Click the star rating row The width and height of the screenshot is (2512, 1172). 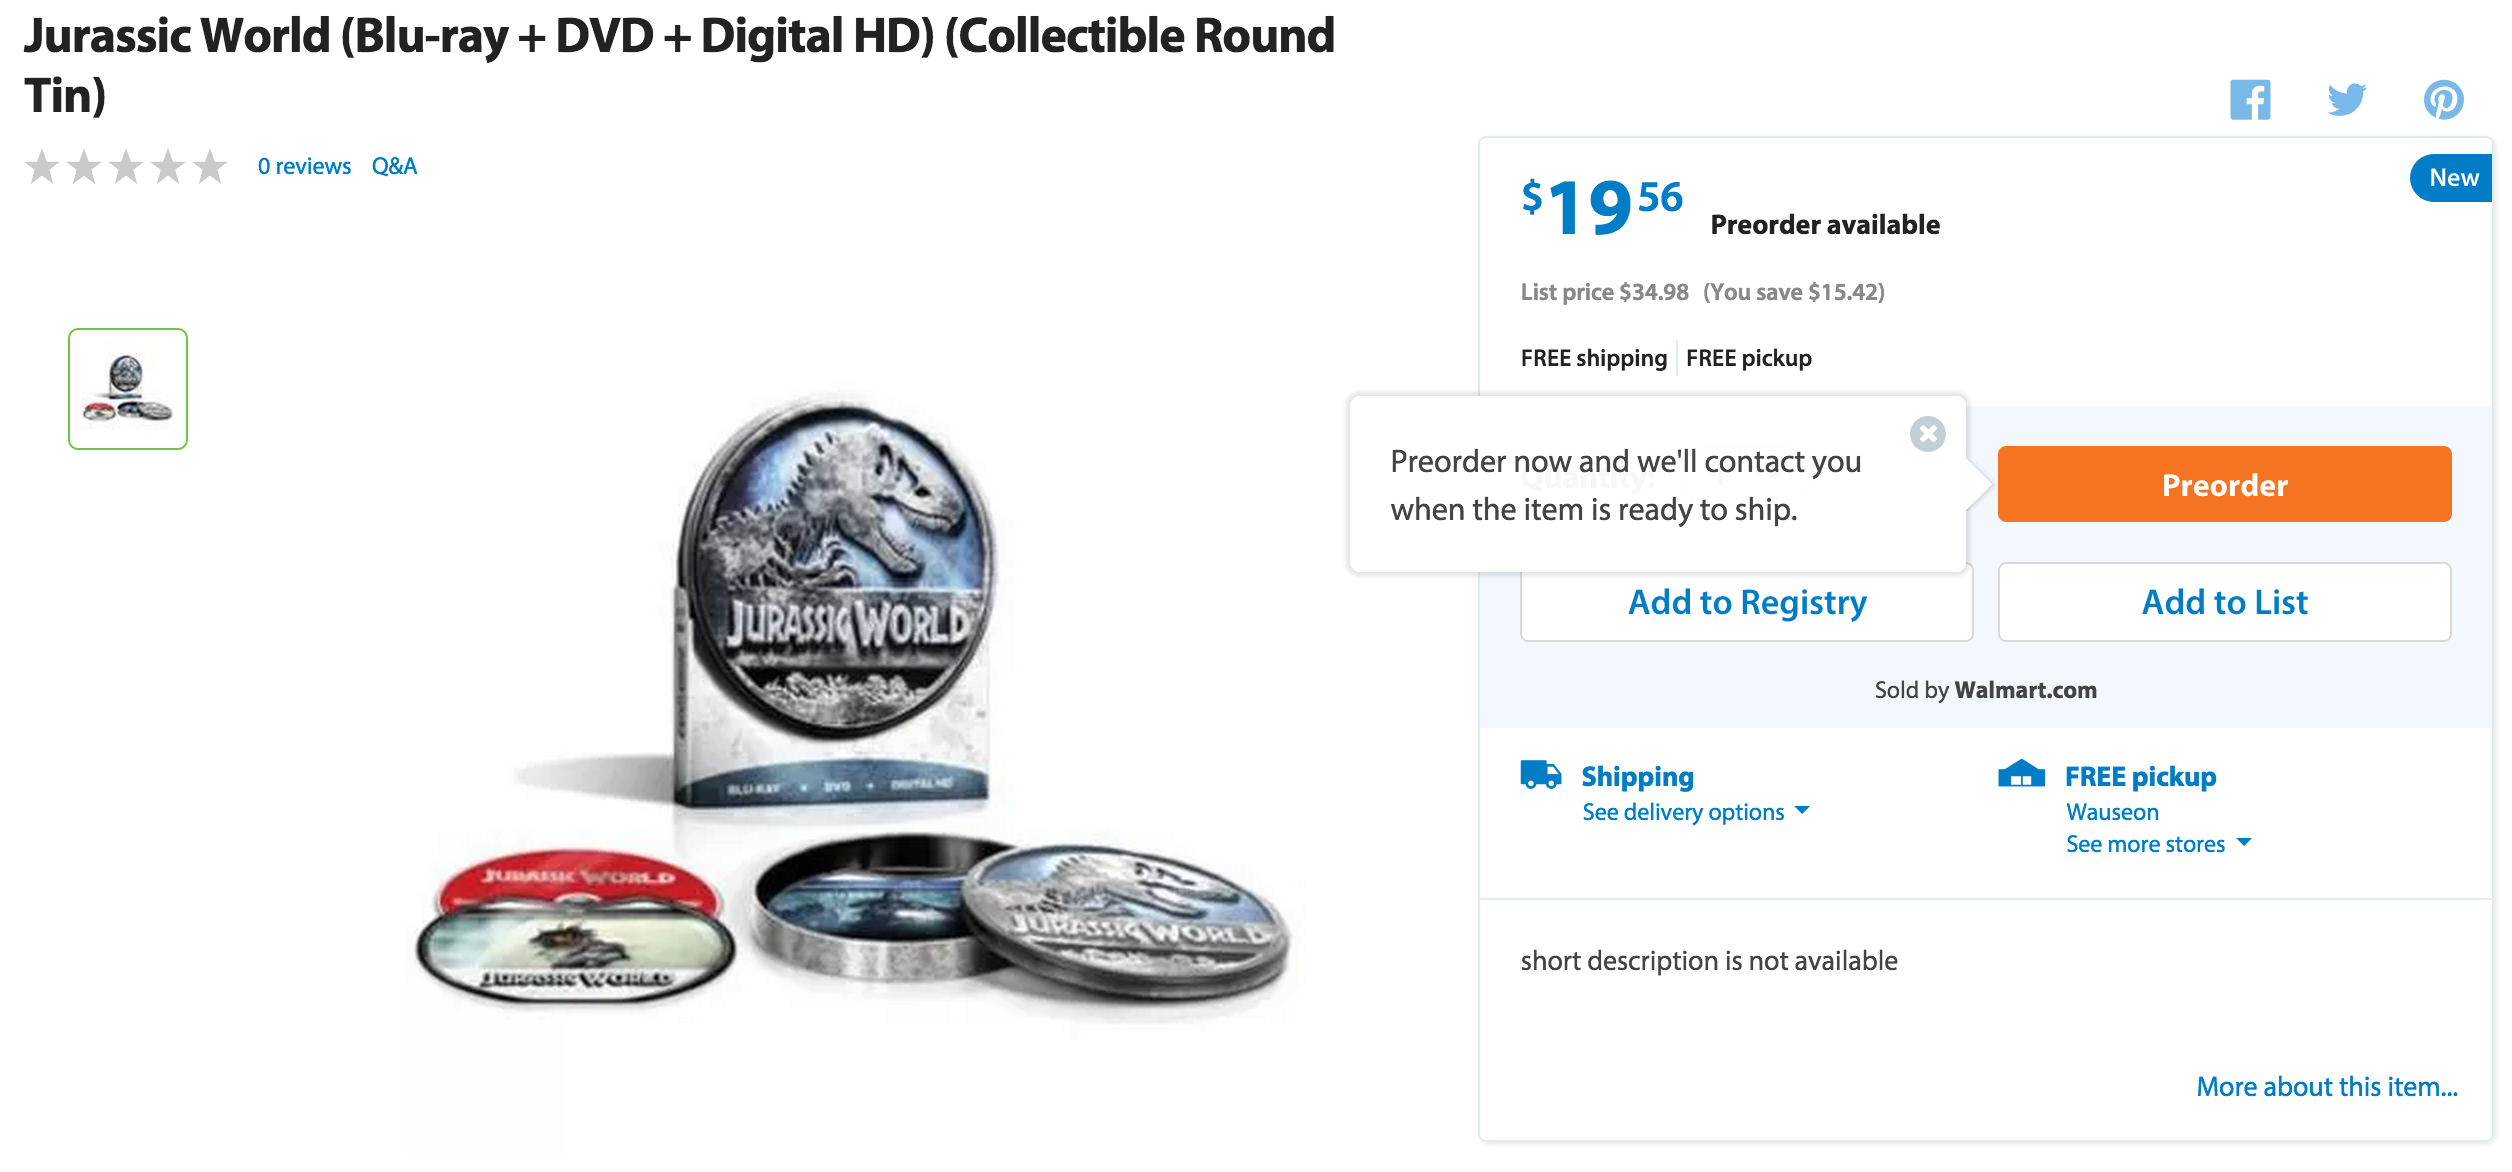click(x=126, y=166)
